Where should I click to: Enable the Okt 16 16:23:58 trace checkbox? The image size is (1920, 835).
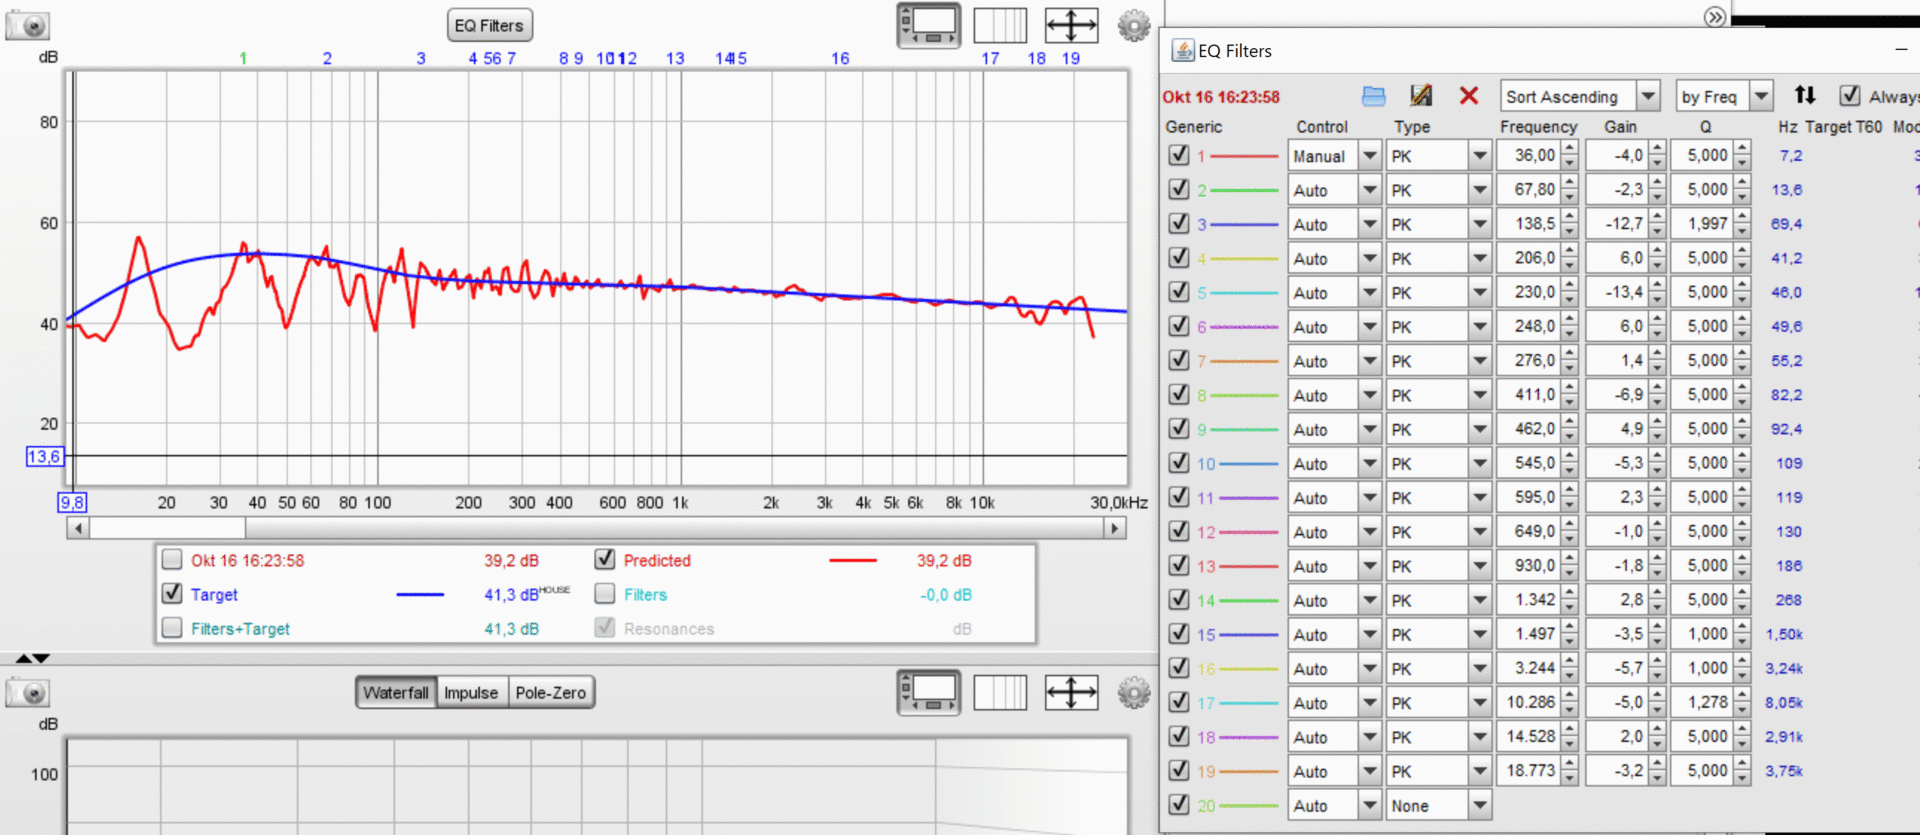click(x=172, y=560)
